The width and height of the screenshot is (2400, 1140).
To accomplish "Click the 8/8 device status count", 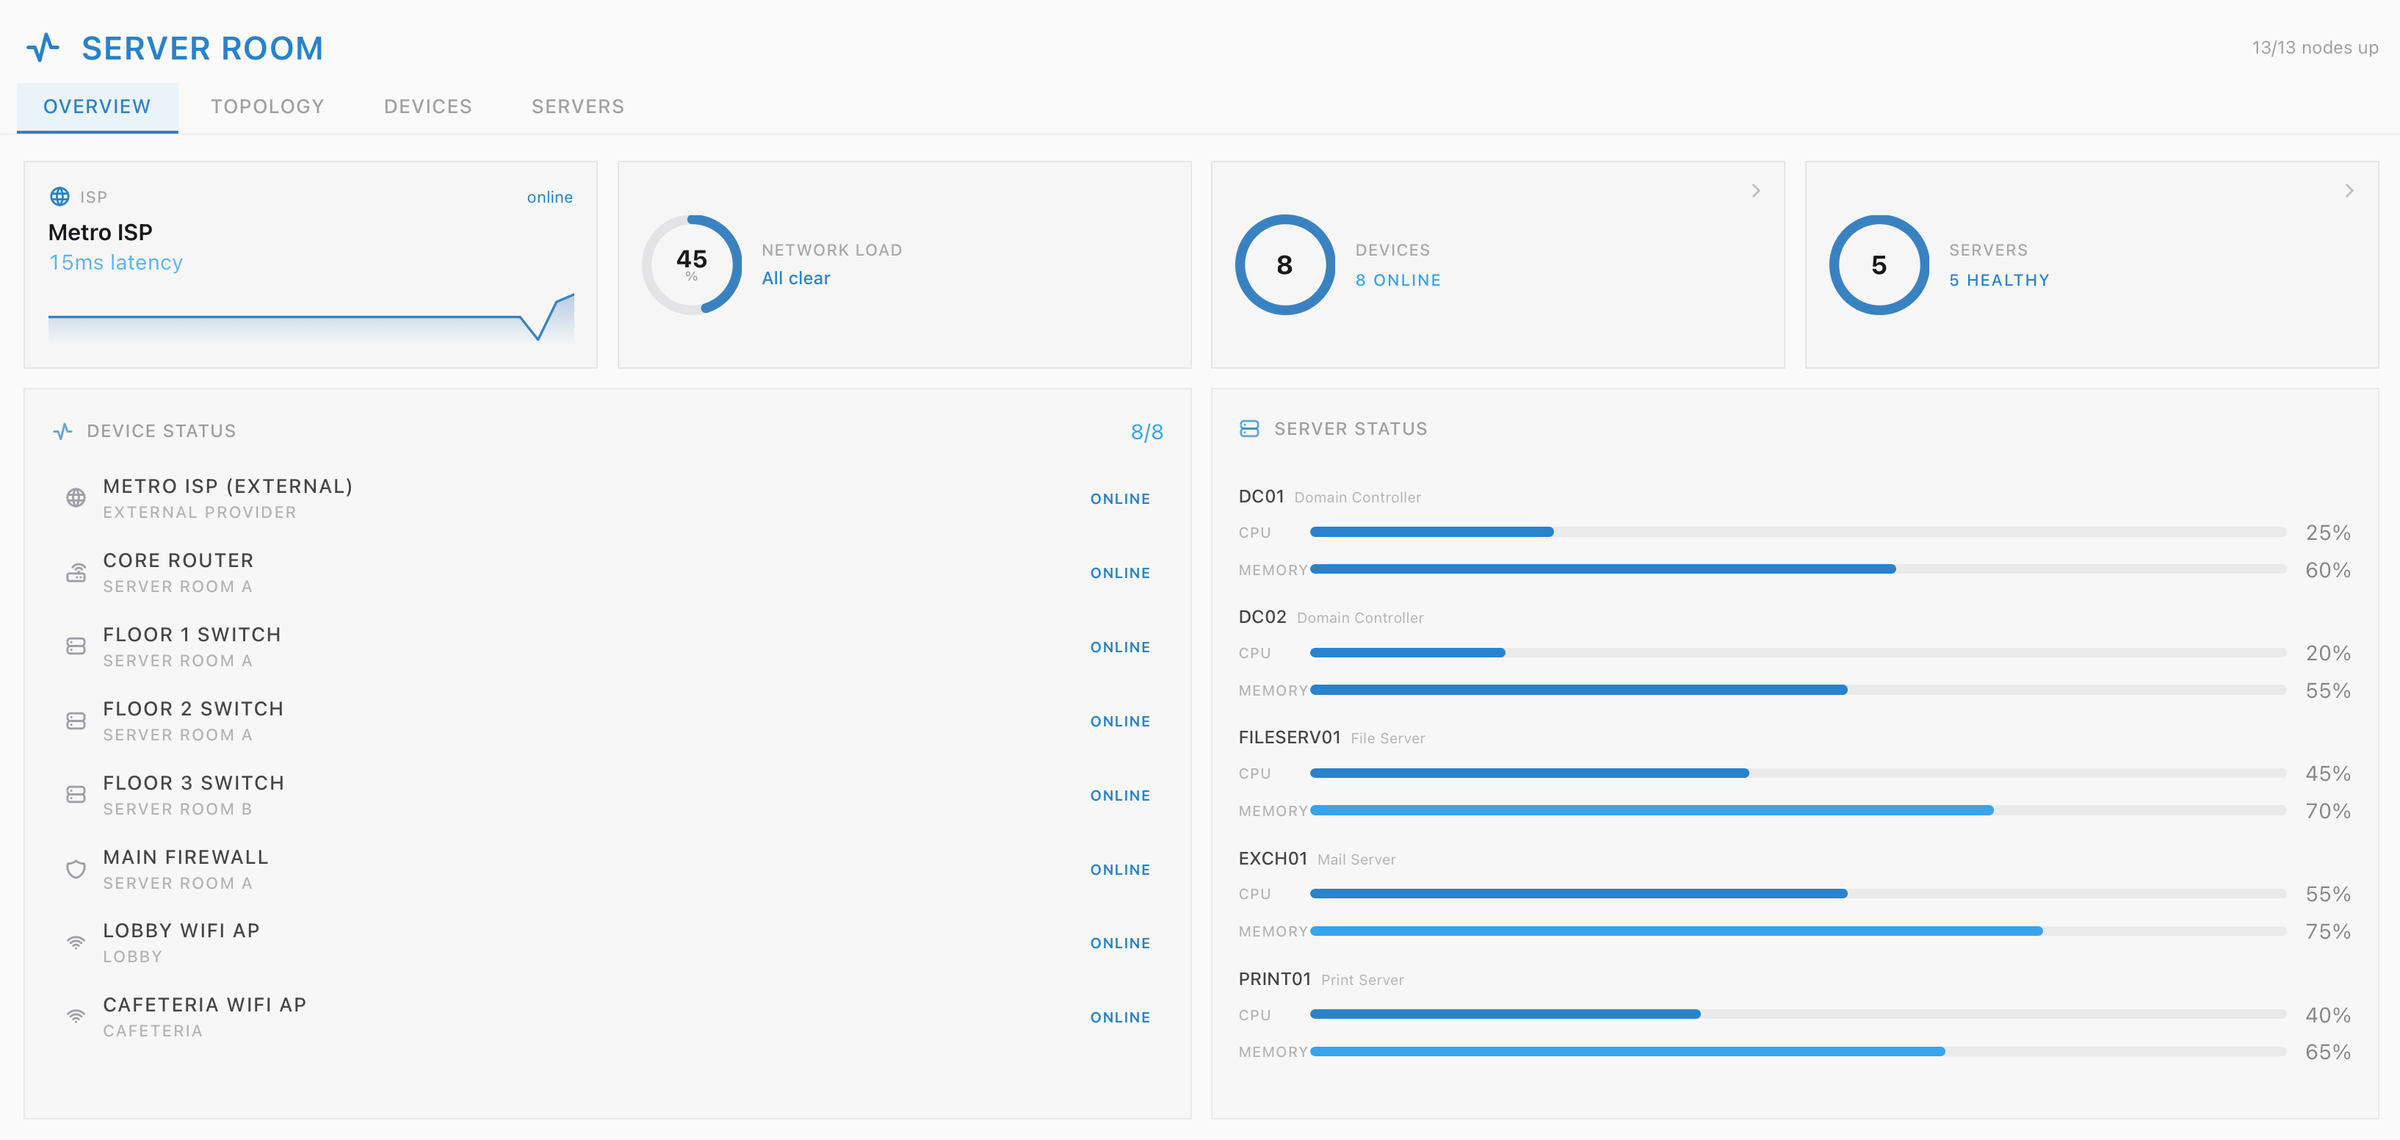I will (x=1147, y=432).
